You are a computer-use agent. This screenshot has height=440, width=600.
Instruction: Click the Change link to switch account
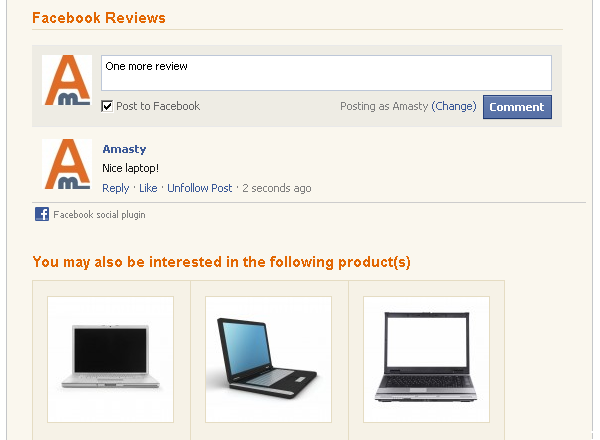click(x=454, y=106)
